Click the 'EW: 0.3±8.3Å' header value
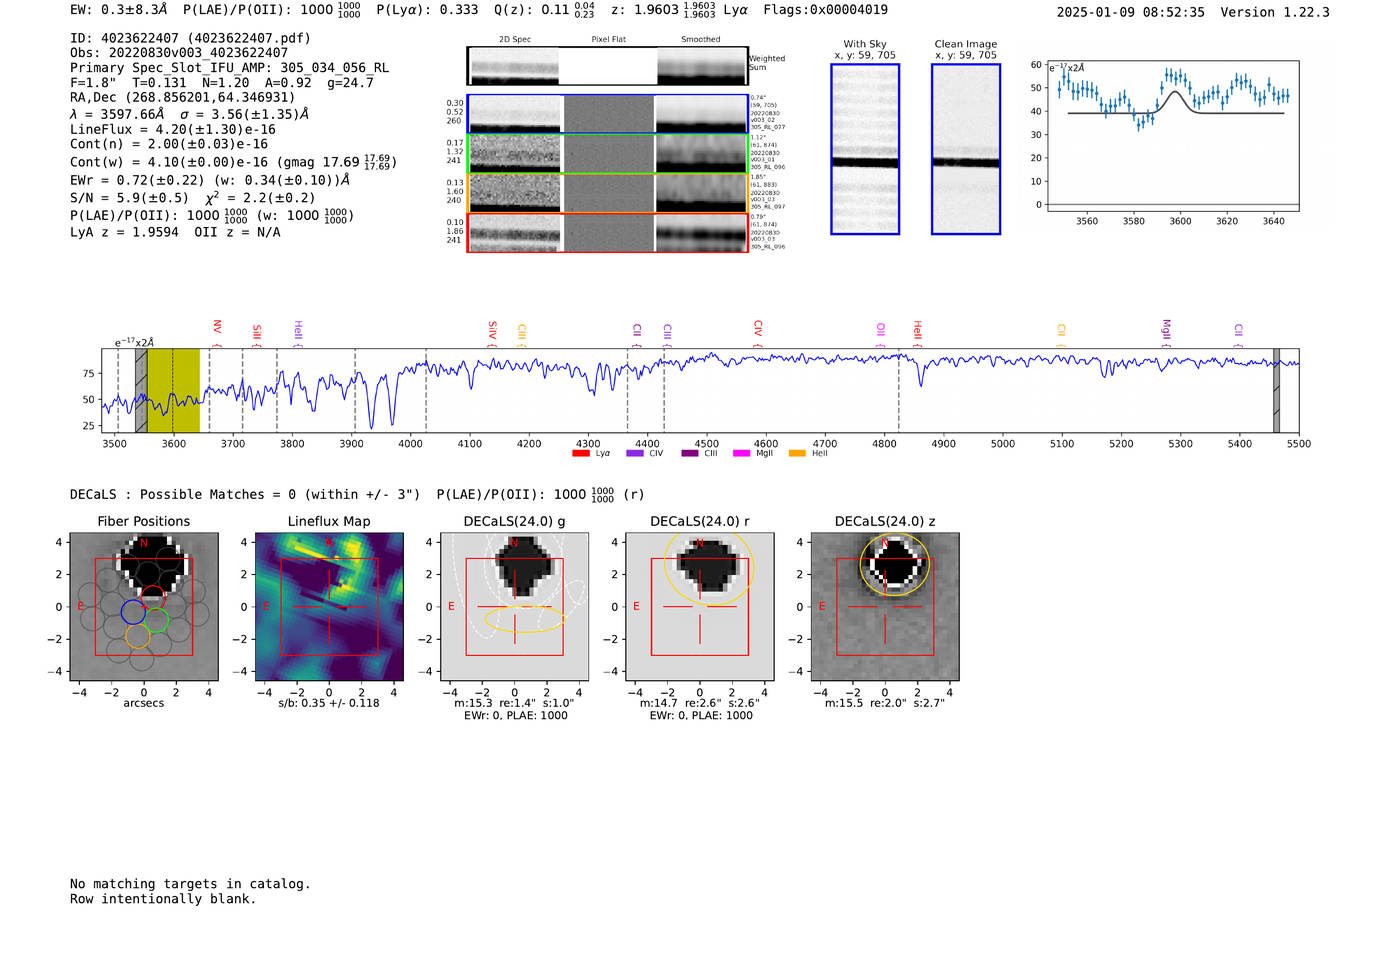The width and height of the screenshot is (1400, 953). tap(119, 9)
